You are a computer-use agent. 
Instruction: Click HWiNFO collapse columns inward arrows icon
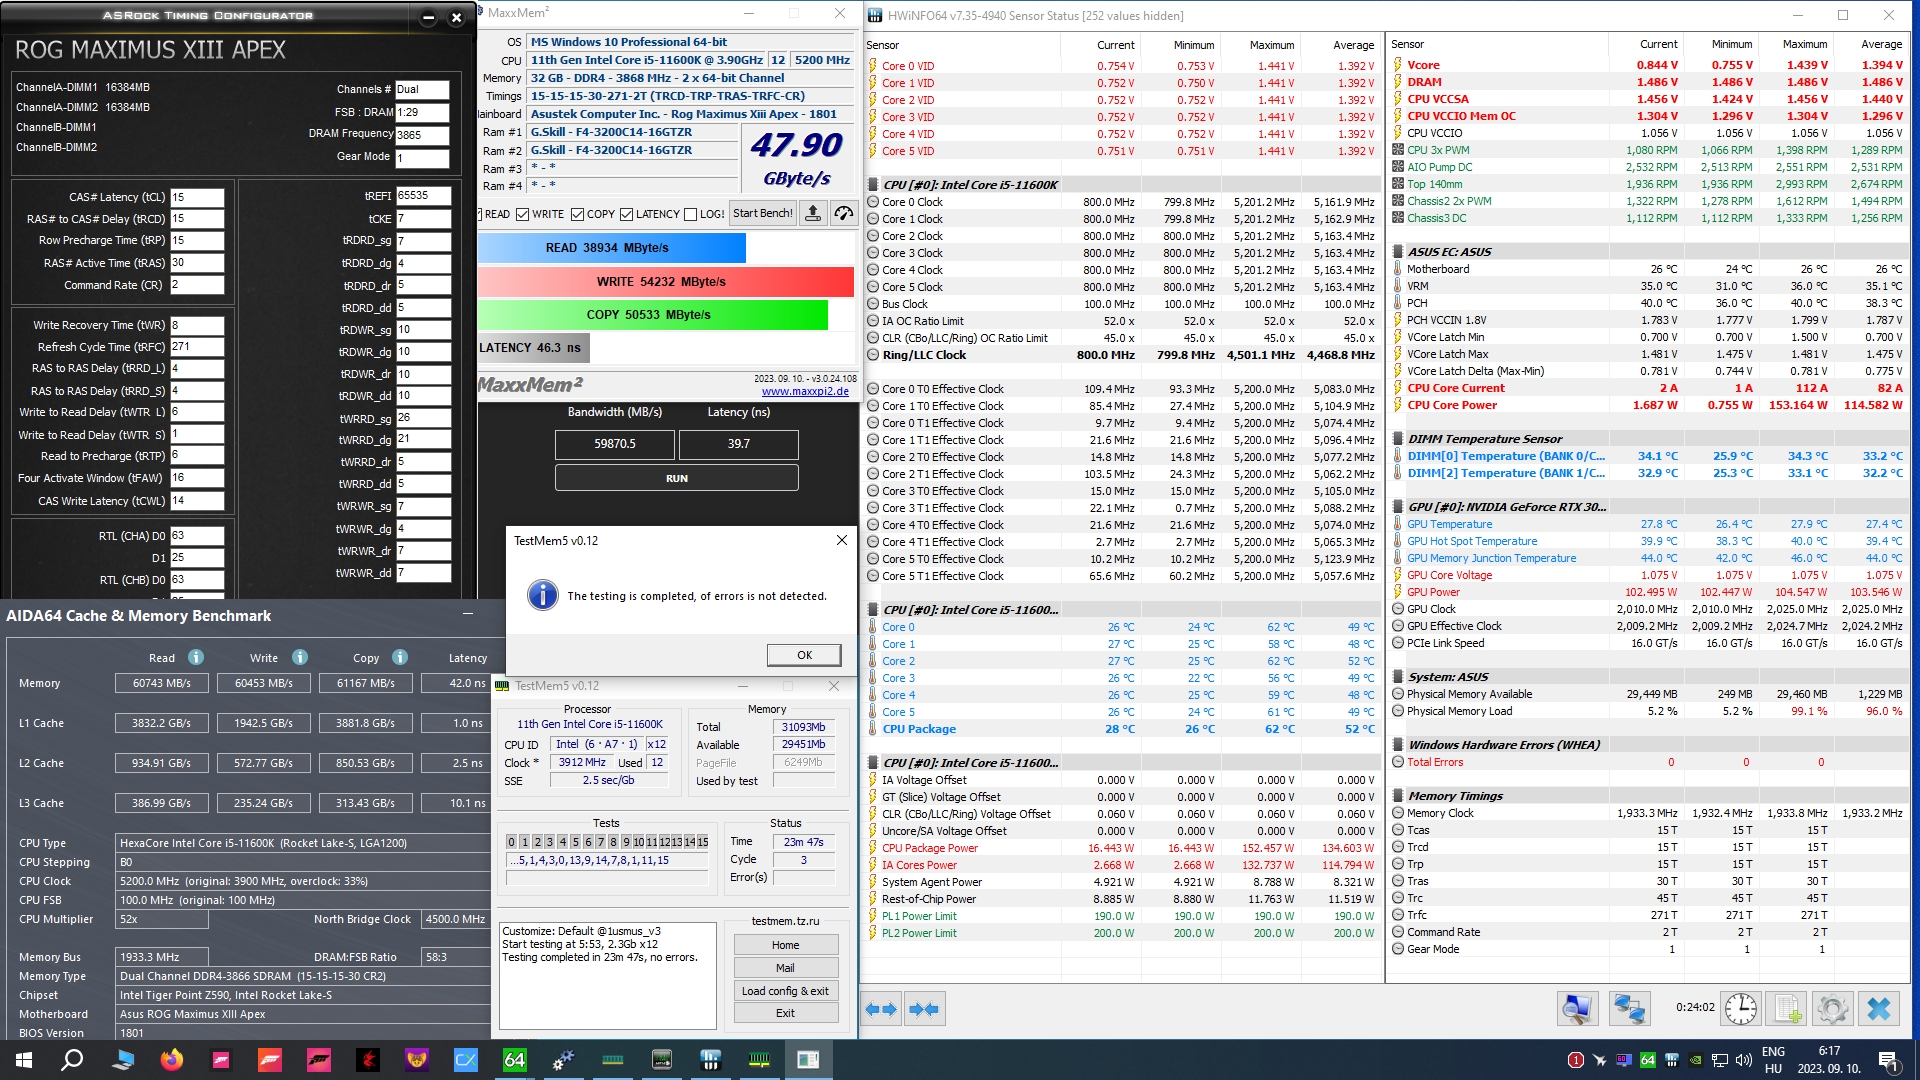pos(924,1009)
